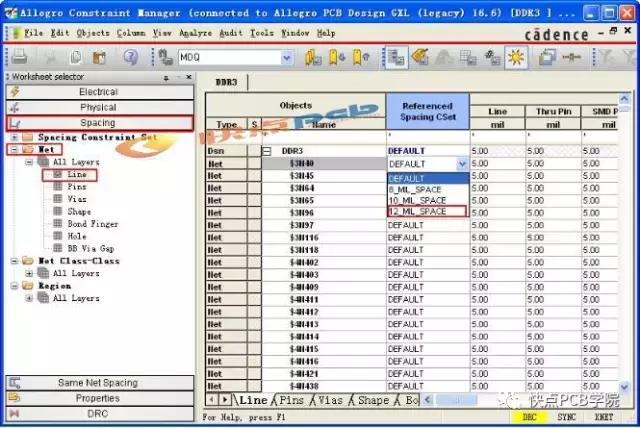Click the spreadsheet grid toolbar icon
The height and width of the screenshot is (428, 640).
468,57
